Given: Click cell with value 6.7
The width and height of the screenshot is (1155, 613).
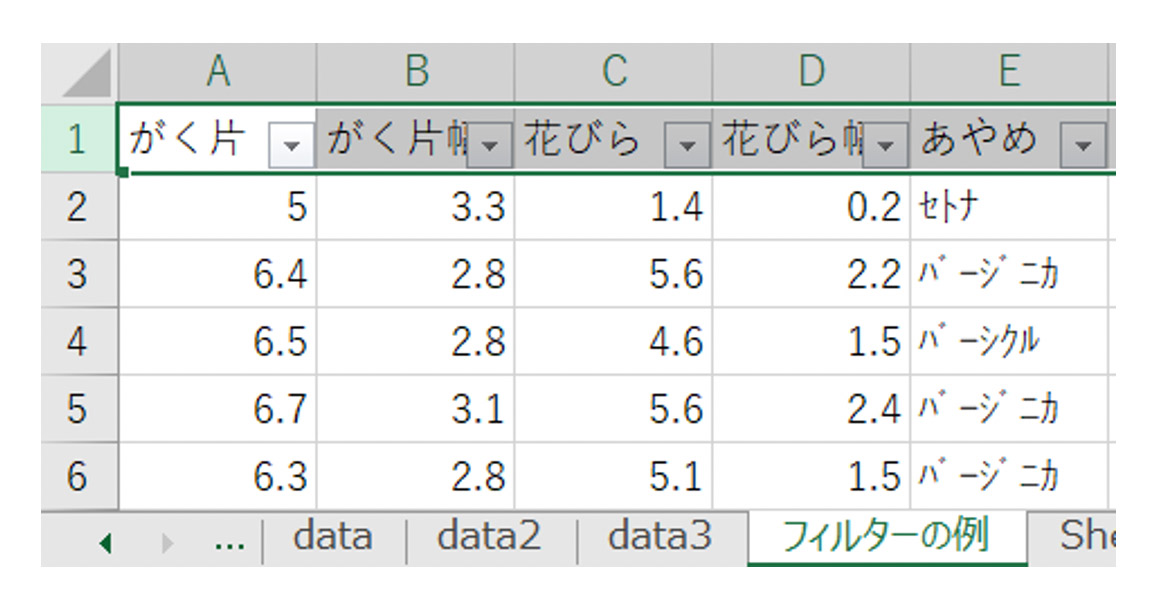Looking at the screenshot, I should coord(217,409).
